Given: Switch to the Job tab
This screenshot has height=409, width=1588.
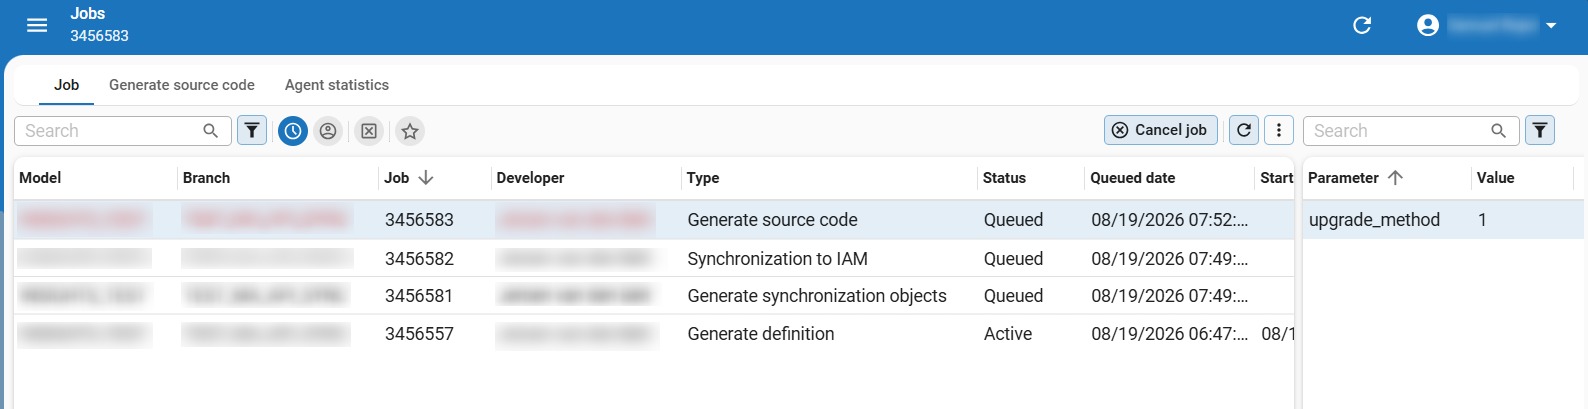Looking at the screenshot, I should coord(67,85).
